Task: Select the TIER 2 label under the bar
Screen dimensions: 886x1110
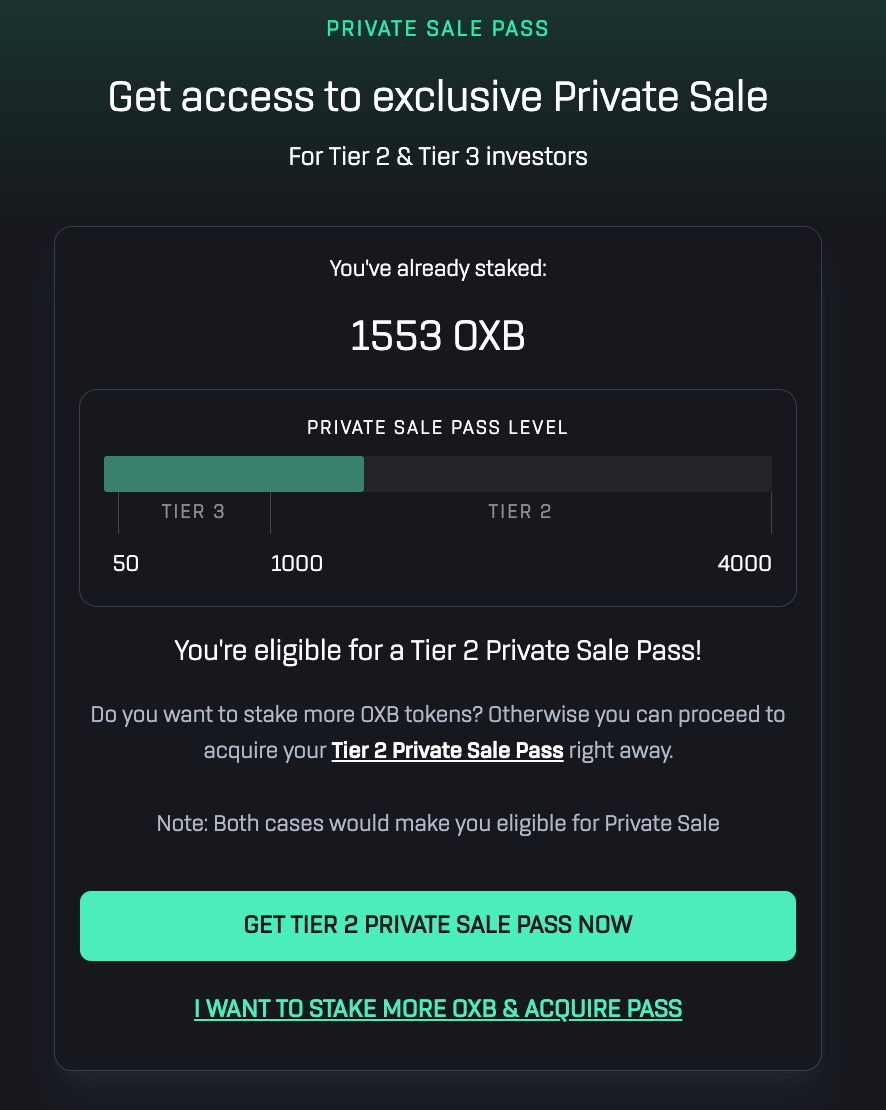Action: (x=519, y=512)
